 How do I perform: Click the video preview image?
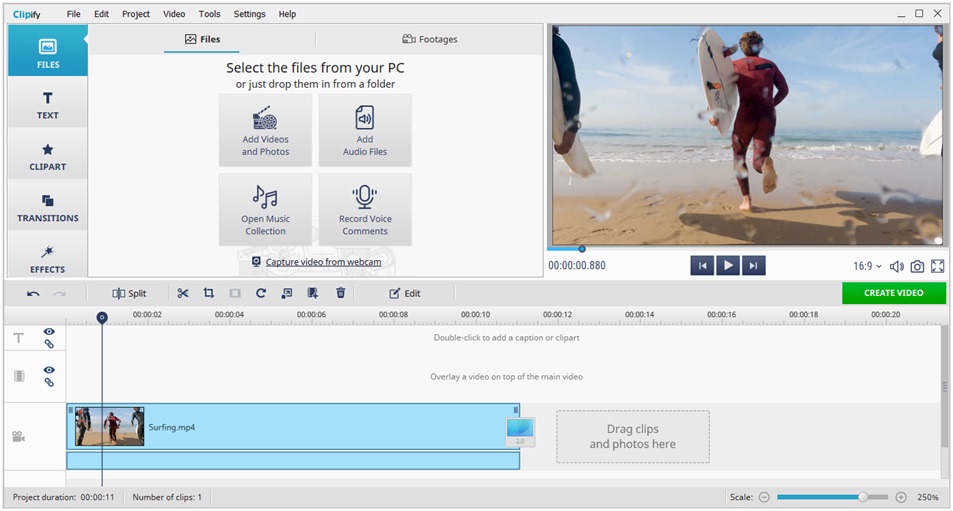747,135
